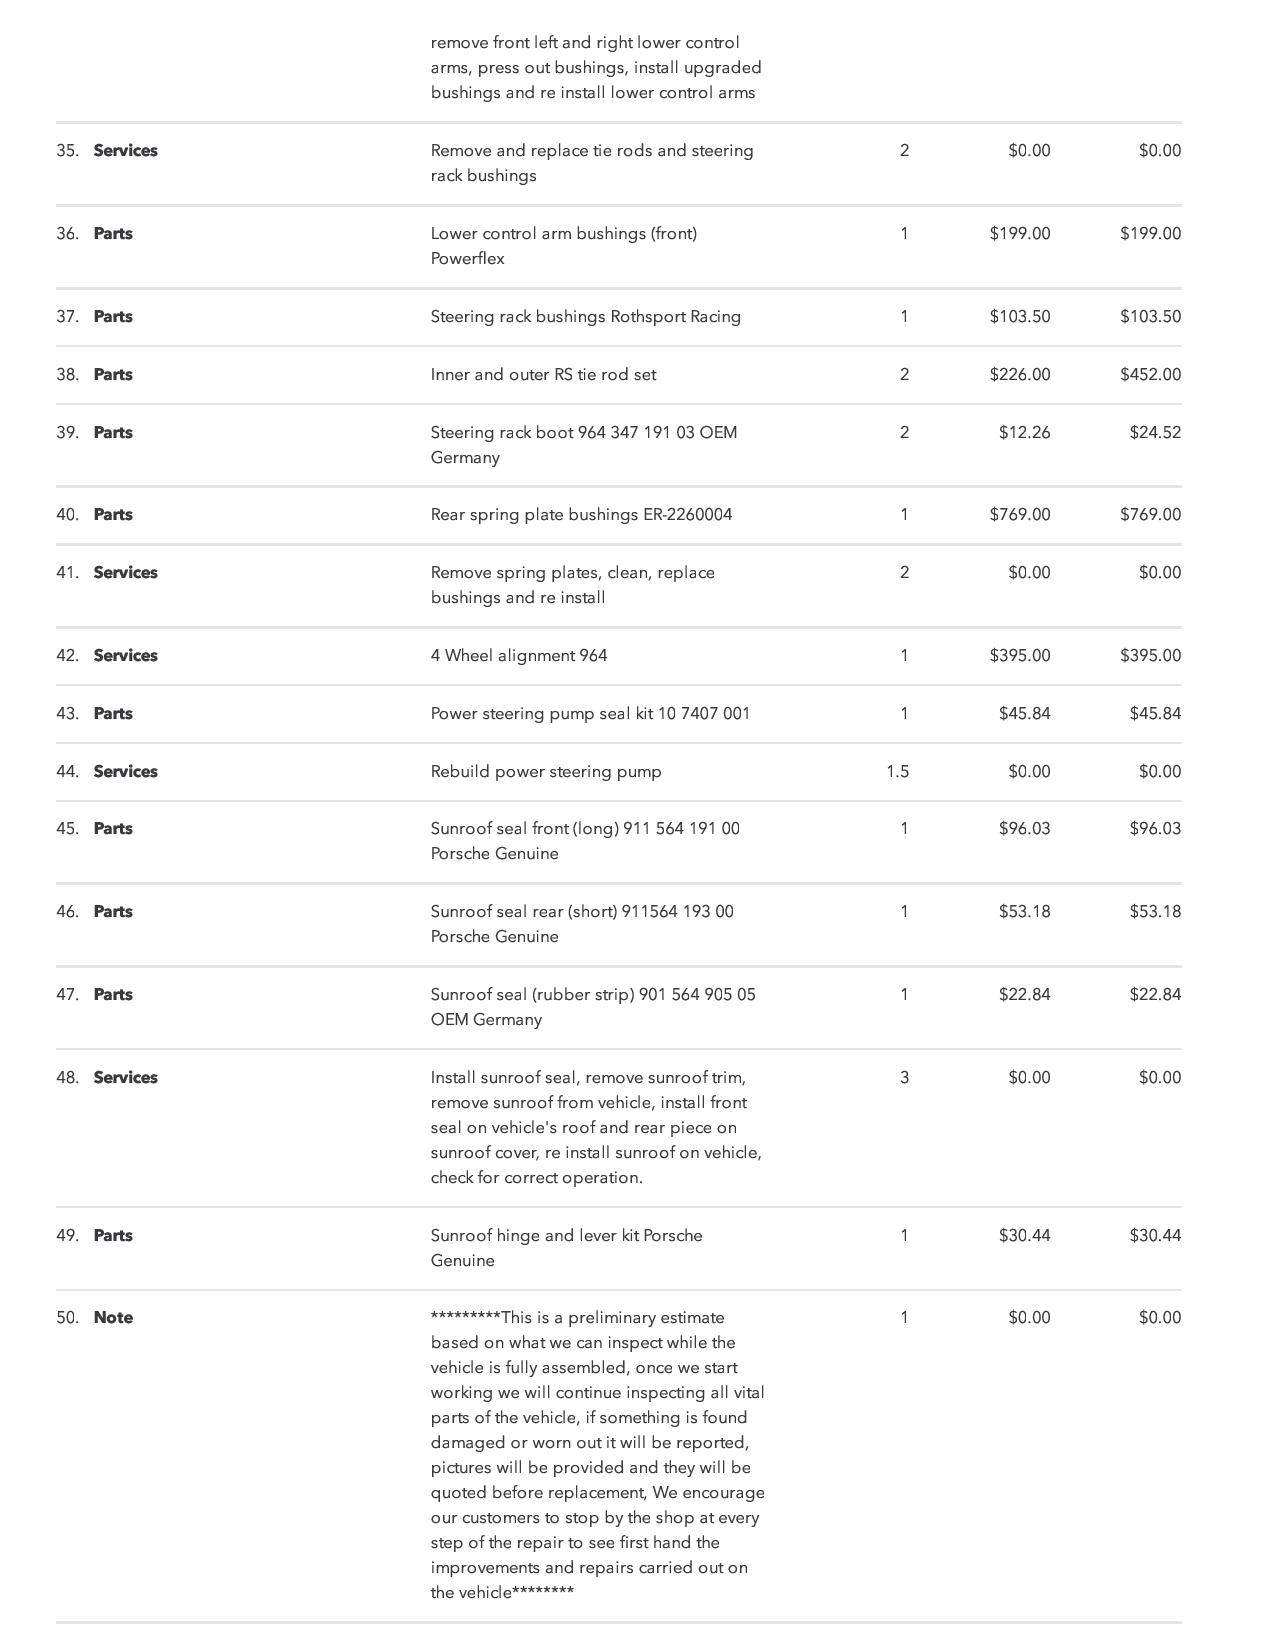Screen dimensions: 1275x1650
Task: Click "Rear spring plate bushings ER-2260004" entry
Action: click(581, 515)
